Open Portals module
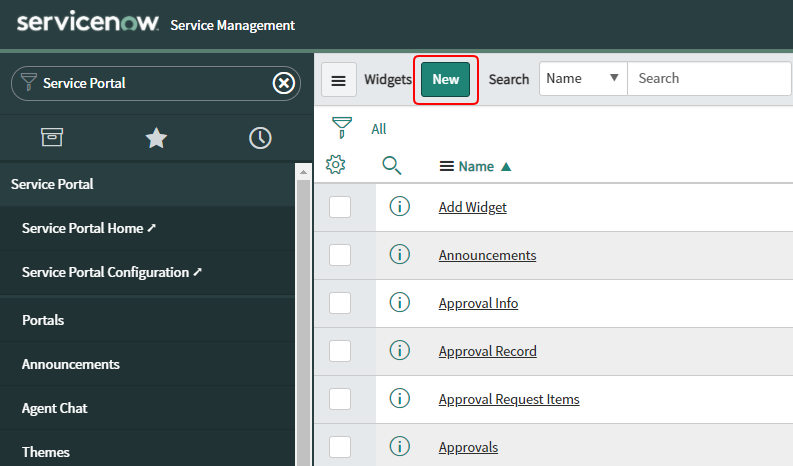793x466 pixels. [x=147, y=320]
